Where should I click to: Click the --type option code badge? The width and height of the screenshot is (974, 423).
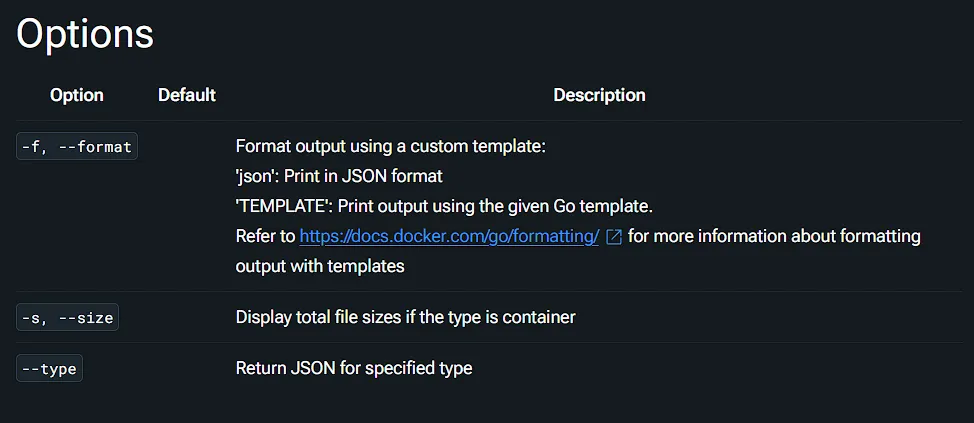(x=49, y=368)
